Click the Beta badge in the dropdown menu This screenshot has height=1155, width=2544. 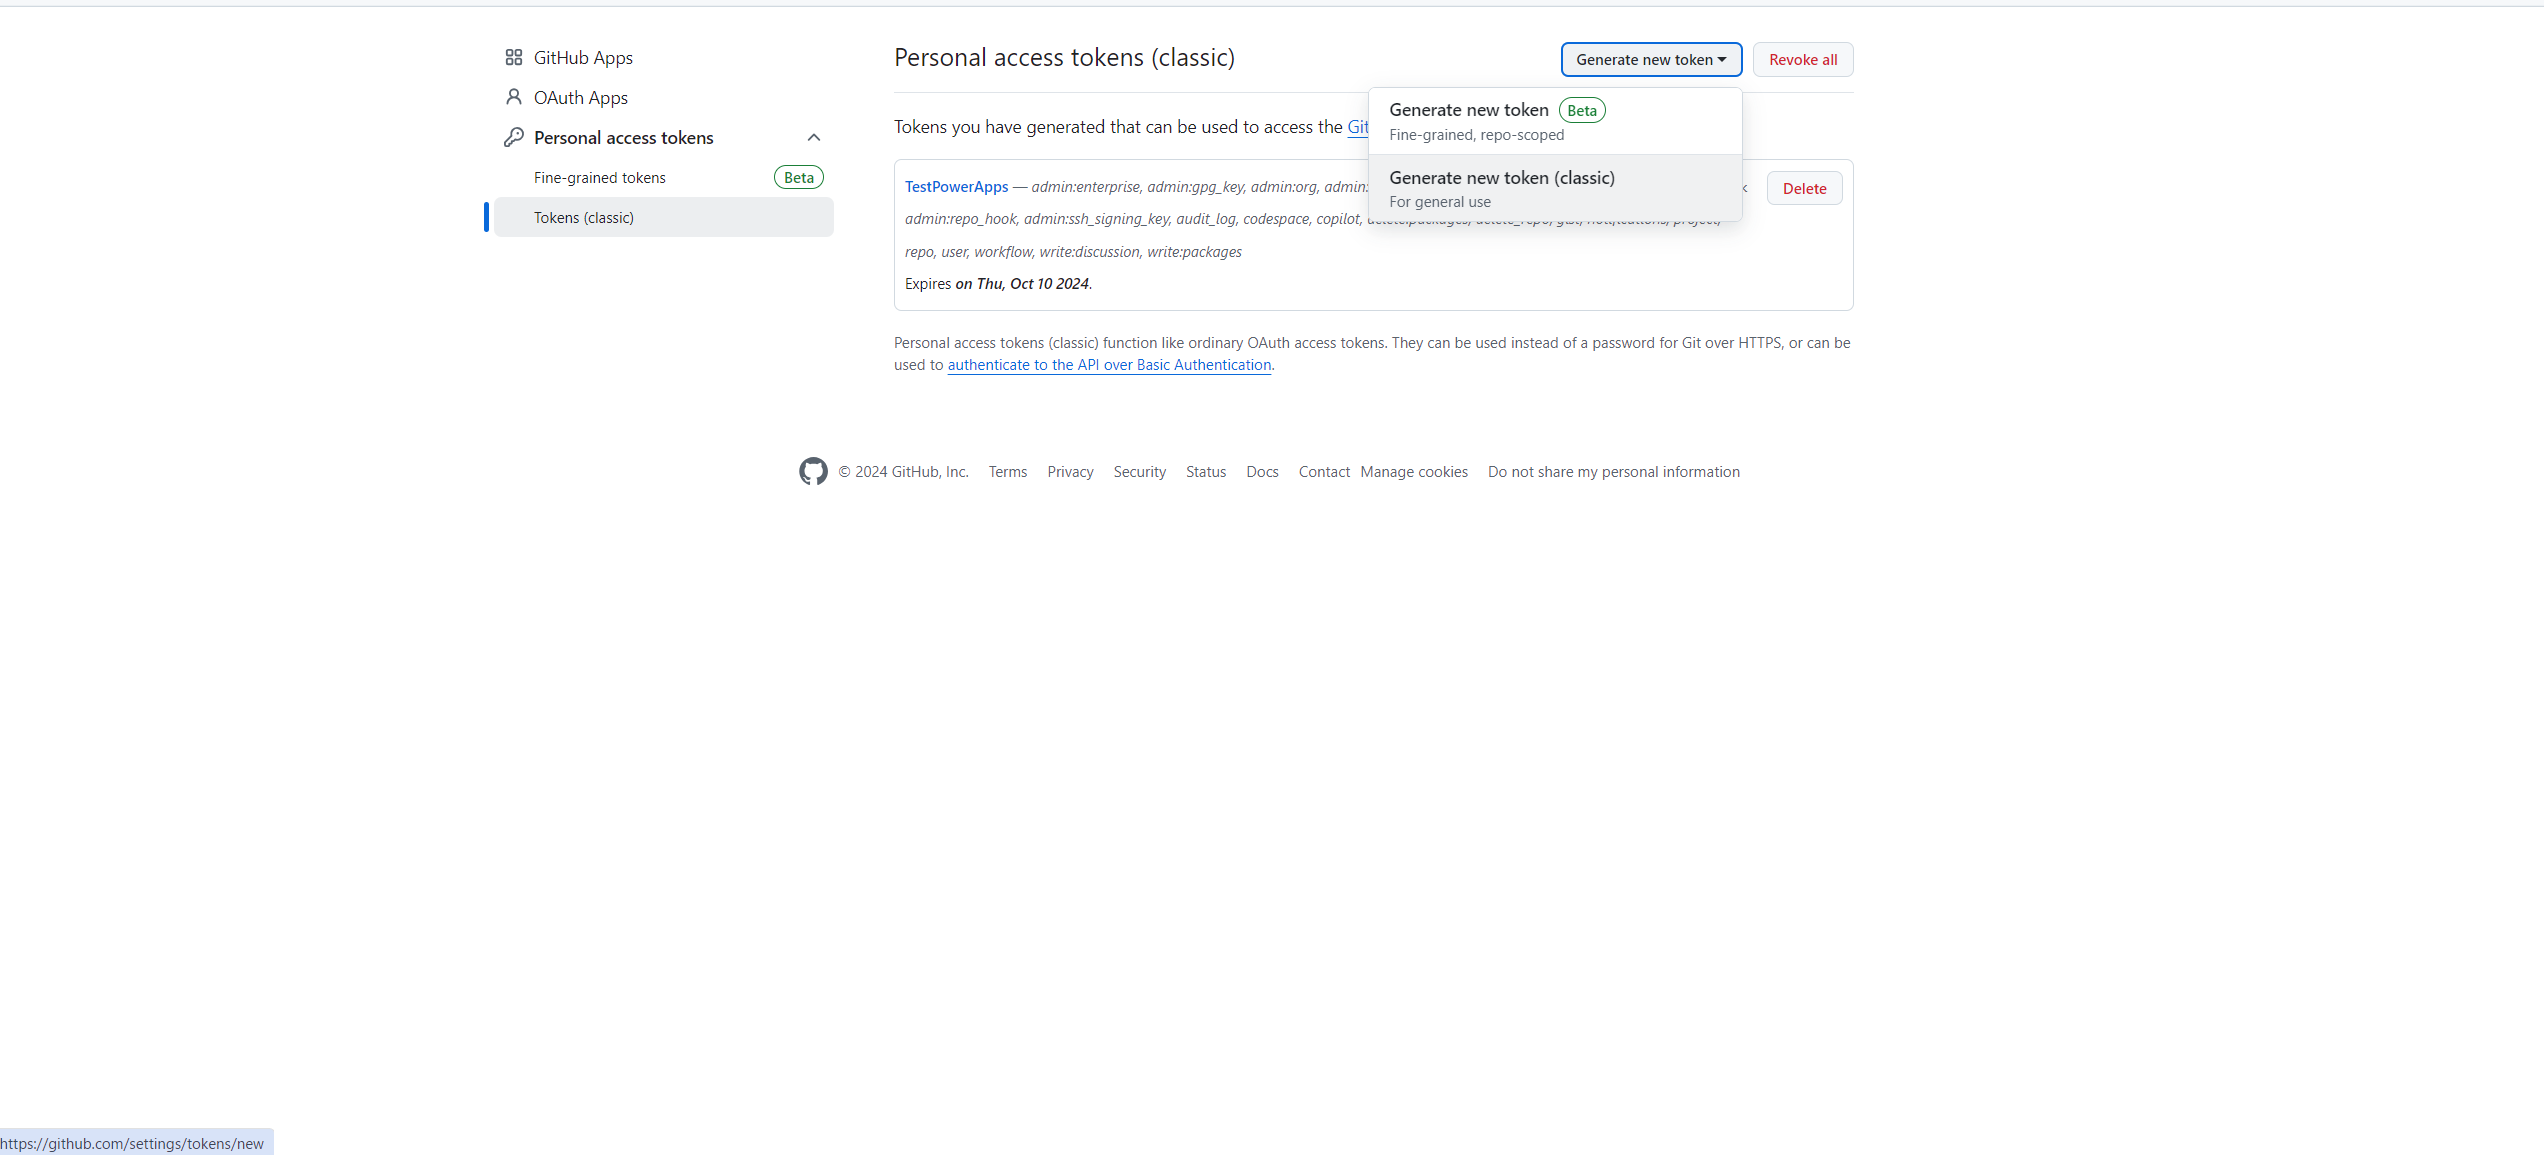[1581, 110]
